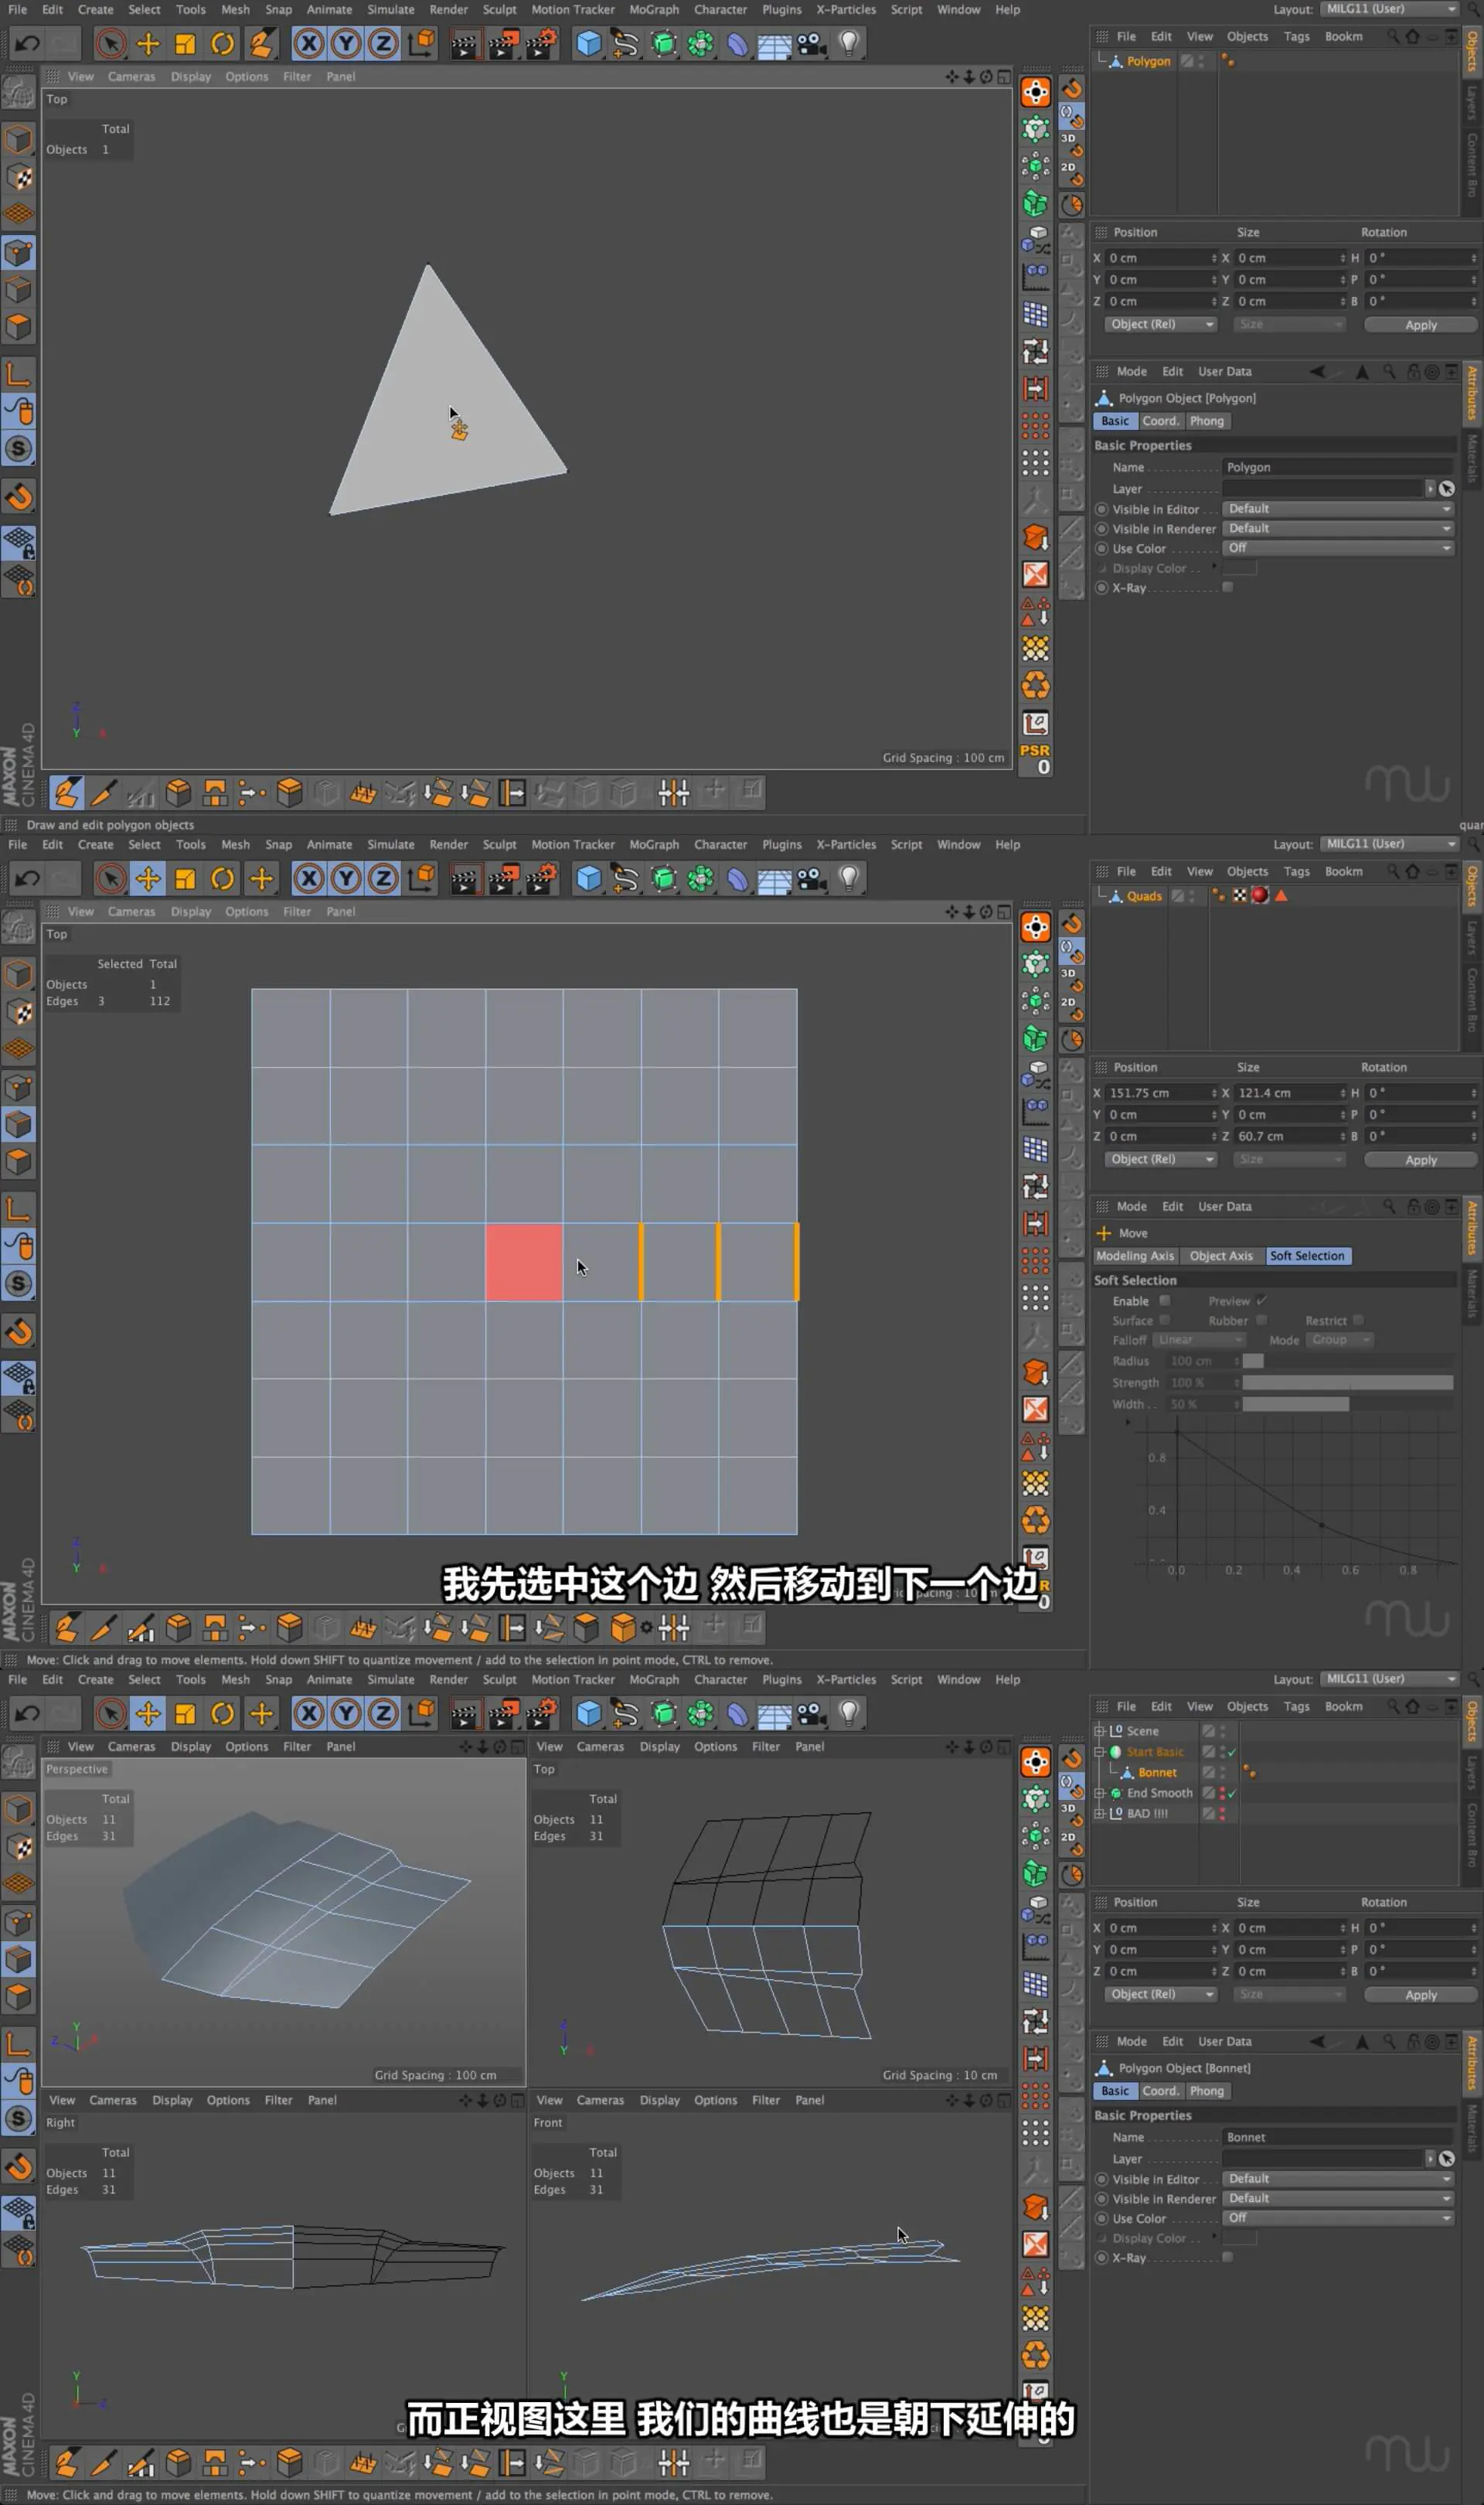Click coordinate system icon in the Quads grid window
Image resolution: width=1484 pixels, height=2505 pixels.
coord(421,878)
